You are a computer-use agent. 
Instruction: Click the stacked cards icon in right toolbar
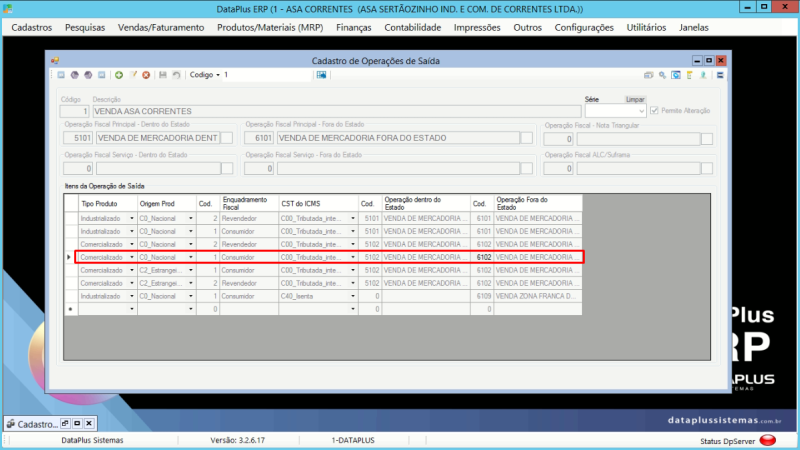648,75
